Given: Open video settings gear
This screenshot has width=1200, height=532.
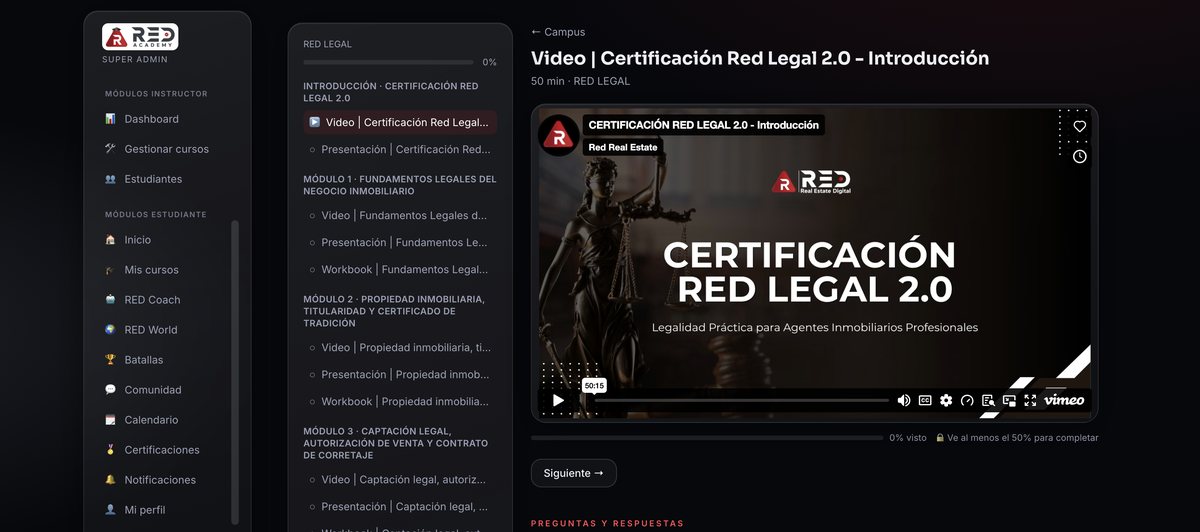Looking at the screenshot, I should [x=946, y=400].
